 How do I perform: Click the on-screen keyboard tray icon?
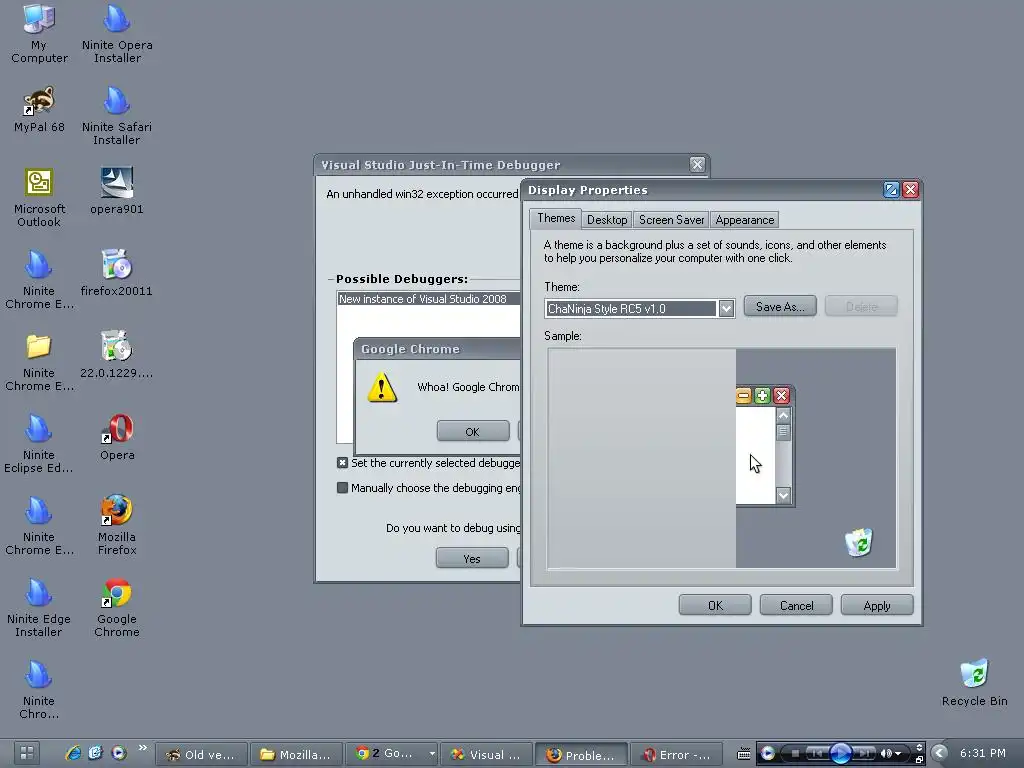click(x=744, y=754)
